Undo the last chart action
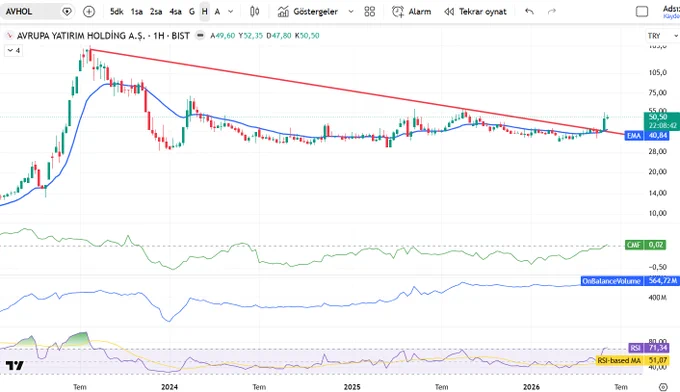This screenshot has width=680, height=392. (x=529, y=12)
